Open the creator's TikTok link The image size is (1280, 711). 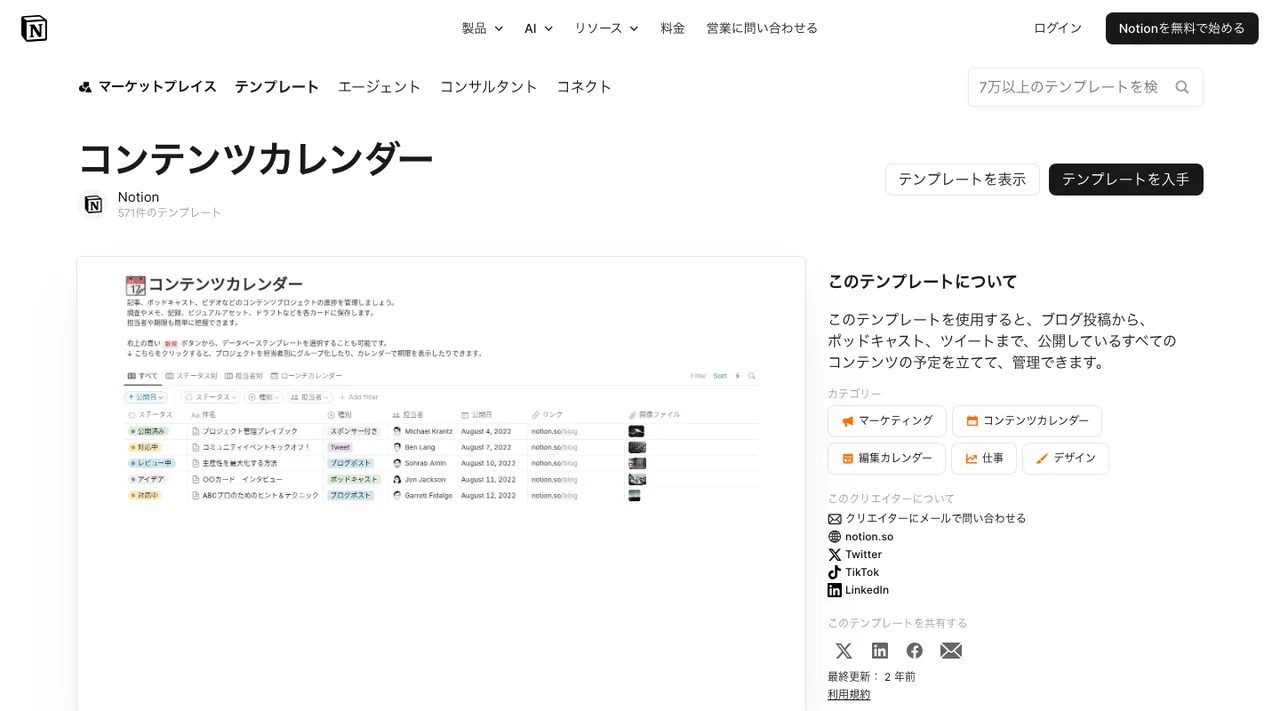click(x=862, y=572)
